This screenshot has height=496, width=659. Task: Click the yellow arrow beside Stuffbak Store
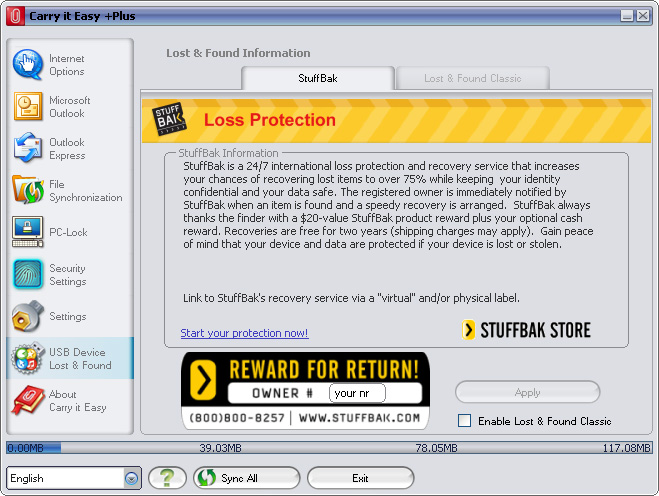coord(468,330)
